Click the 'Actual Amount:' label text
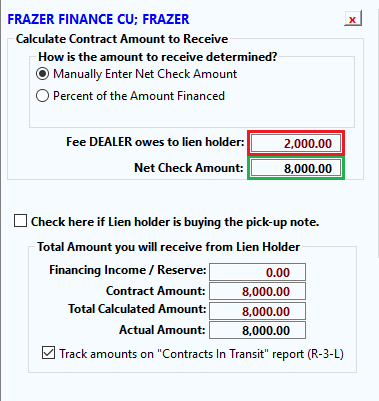The image size is (379, 401). tap(162, 330)
